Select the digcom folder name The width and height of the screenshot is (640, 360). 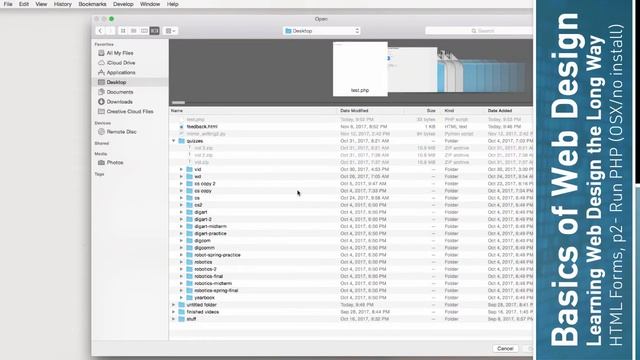coord(202,241)
